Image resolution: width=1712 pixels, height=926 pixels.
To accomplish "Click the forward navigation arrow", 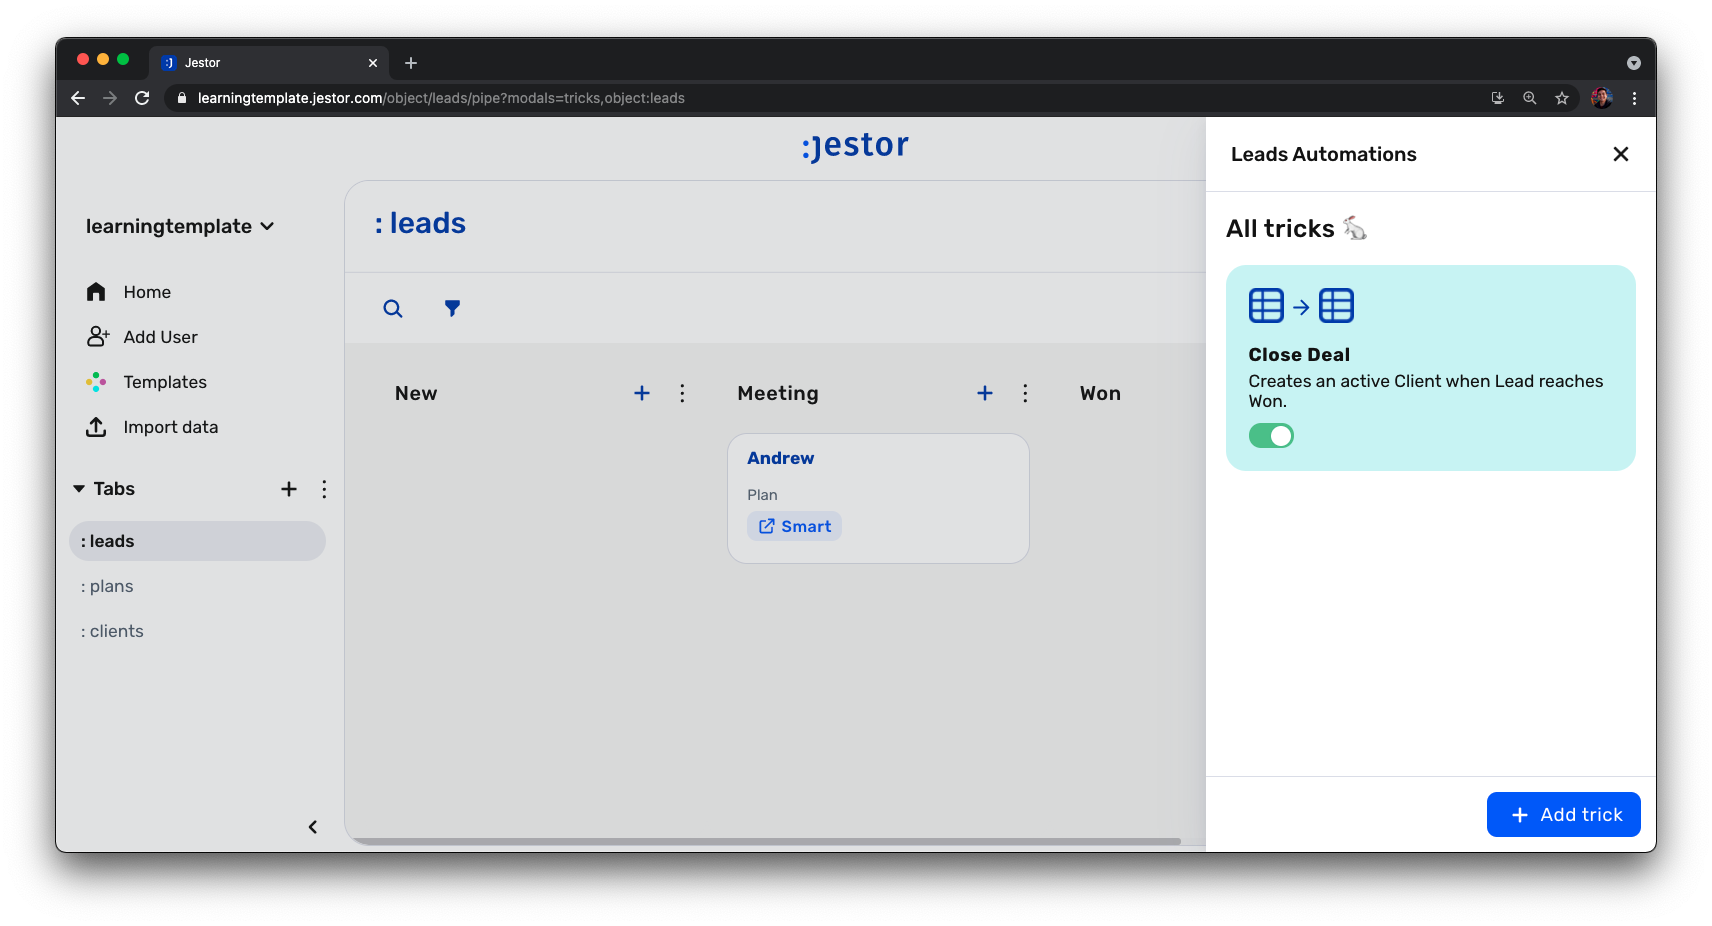I will pyautogui.click(x=110, y=98).
